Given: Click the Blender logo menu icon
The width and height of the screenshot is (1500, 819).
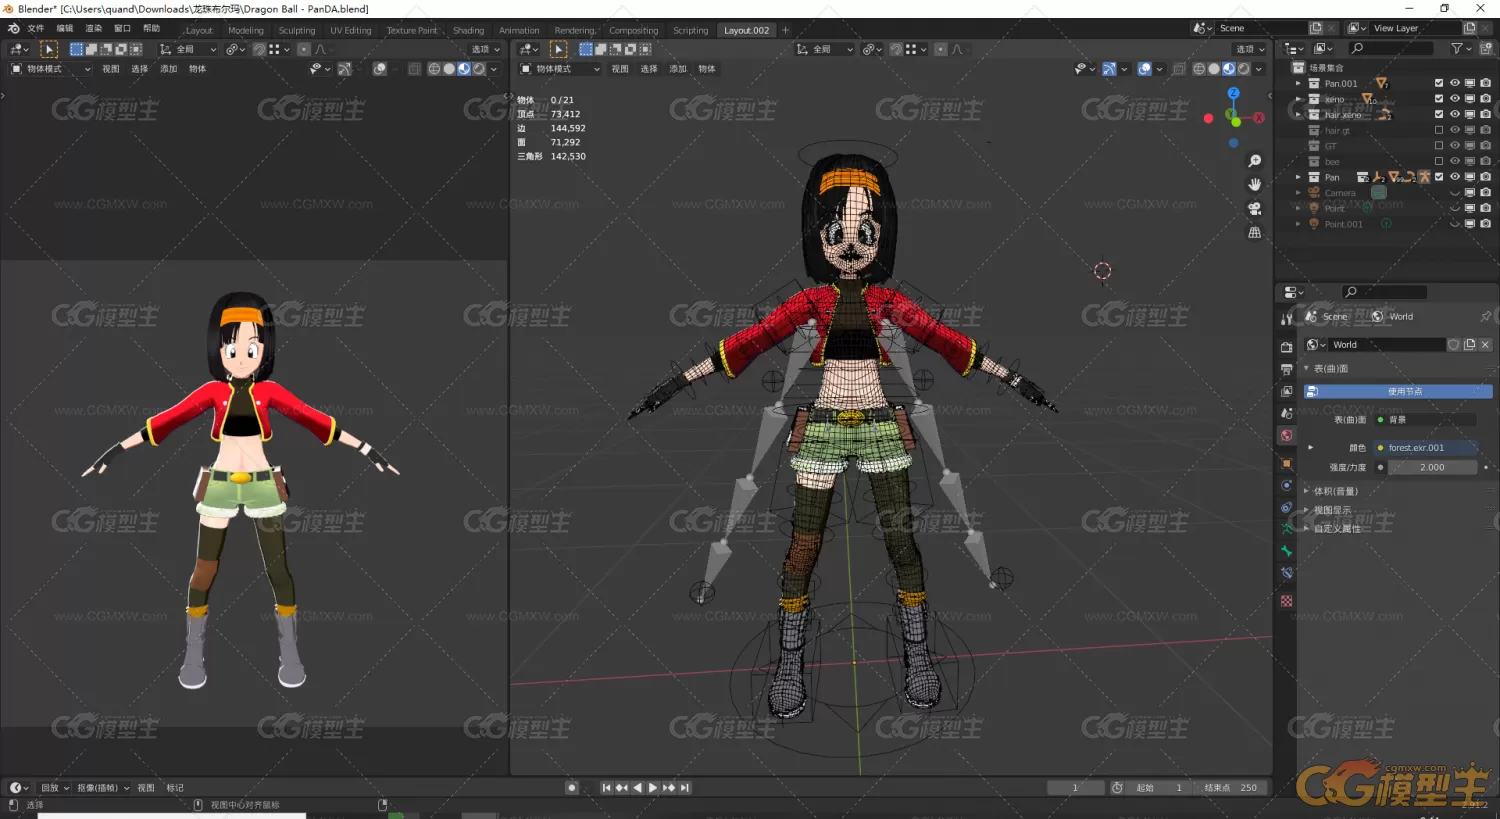Looking at the screenshot, I should [x=14, y=29].
